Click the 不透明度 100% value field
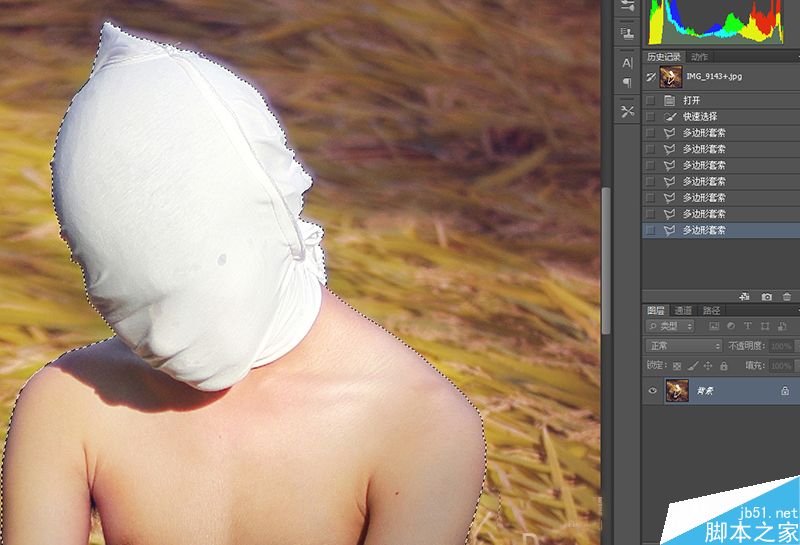This screenshot has height=545, width=800. (x=781, y=346)
